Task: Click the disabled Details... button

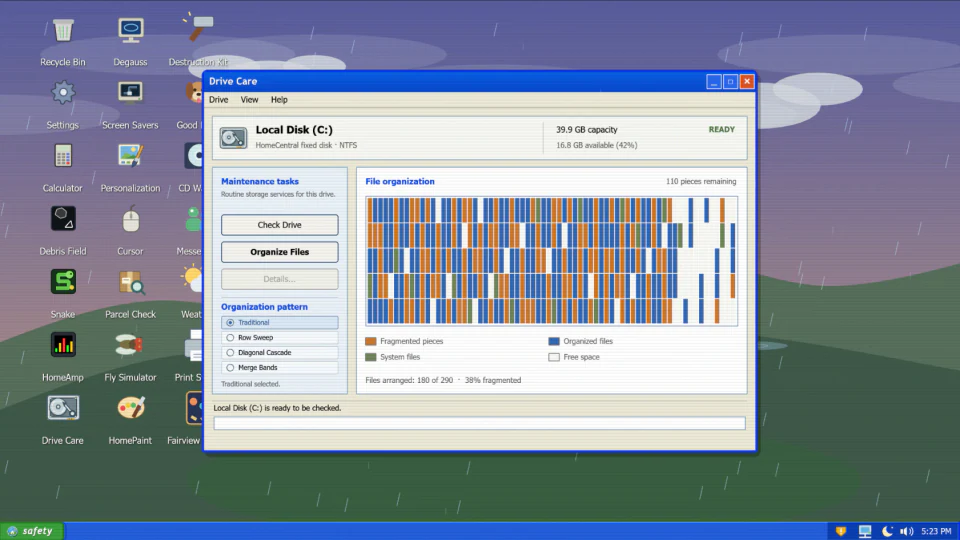Action: coord(280,279)
